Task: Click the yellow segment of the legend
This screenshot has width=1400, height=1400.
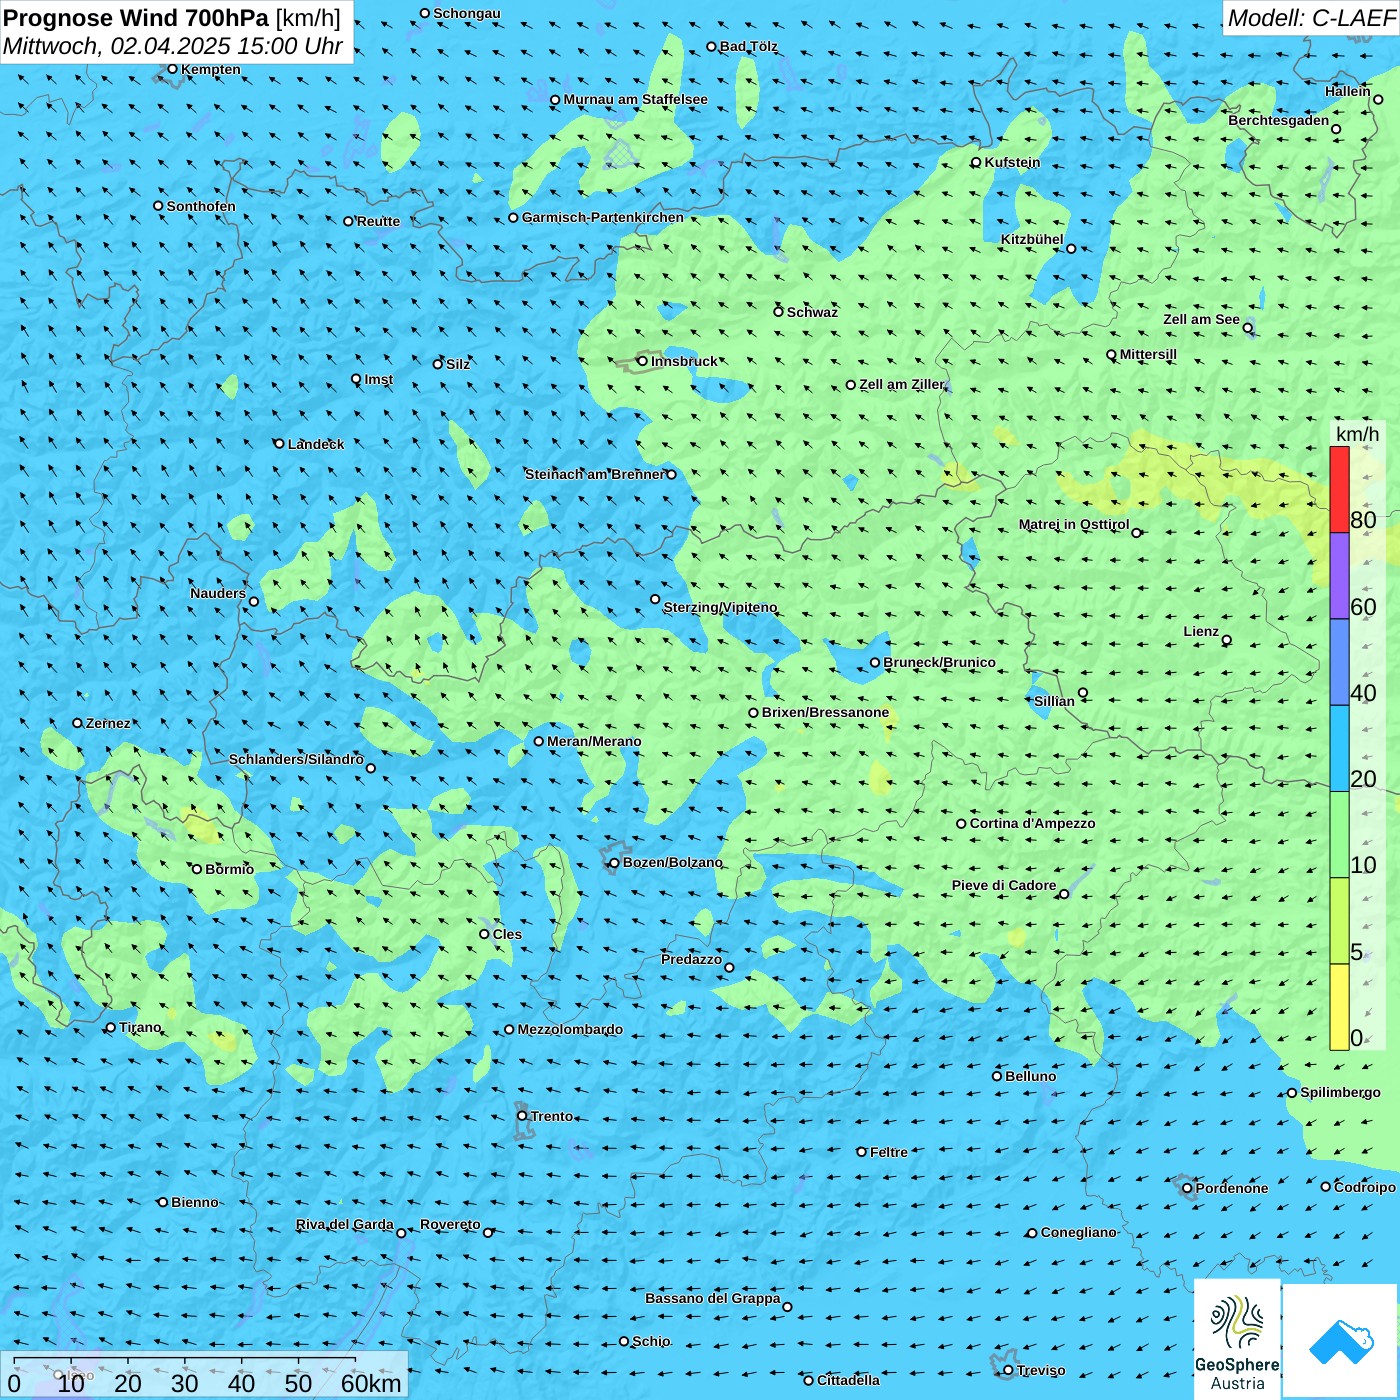Action: (1339, 1006)
